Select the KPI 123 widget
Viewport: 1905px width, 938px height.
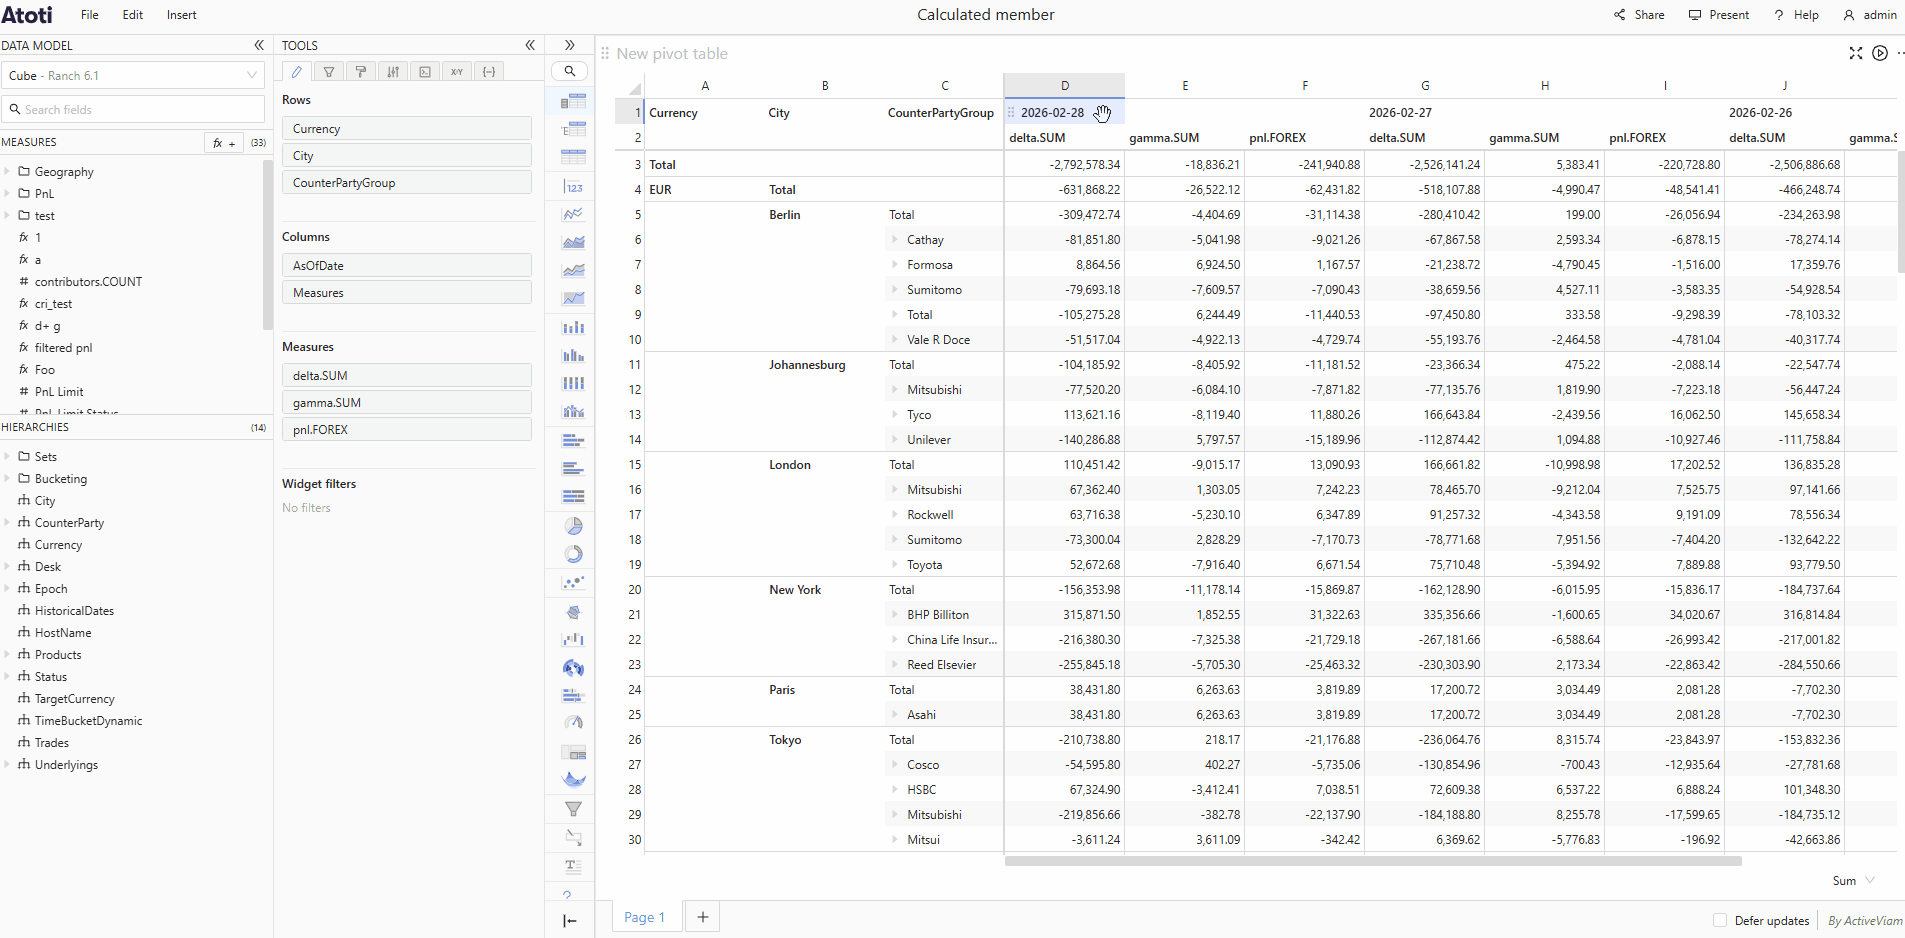[x=573, y=187]
